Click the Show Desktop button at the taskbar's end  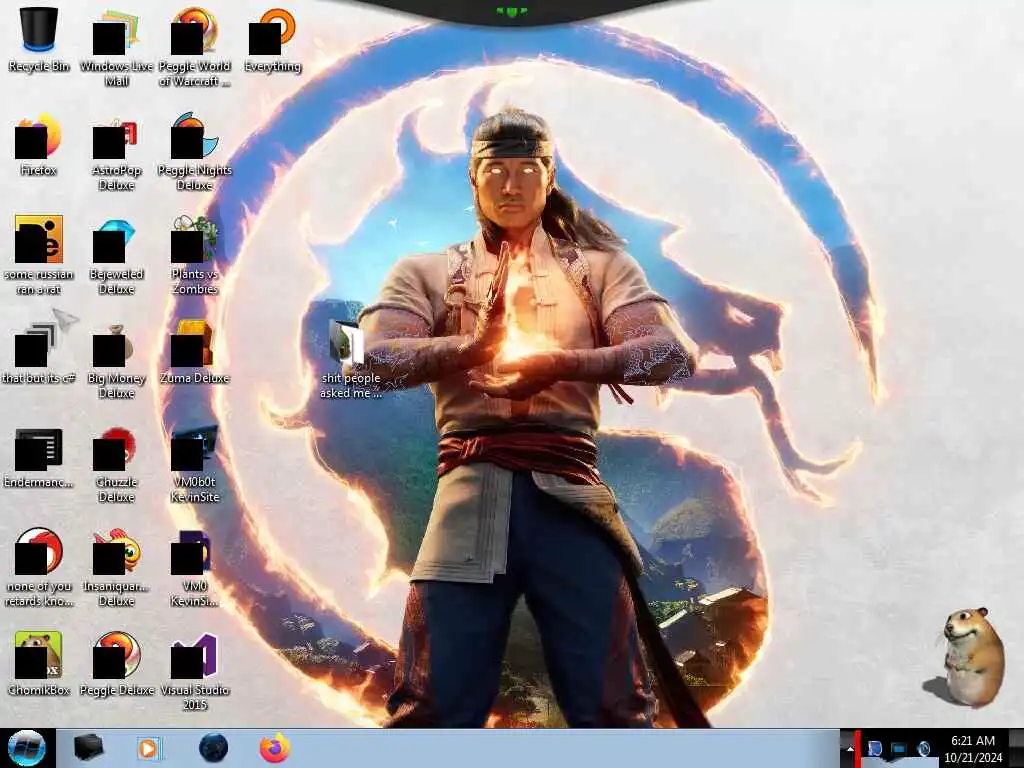pos(1017,748)
